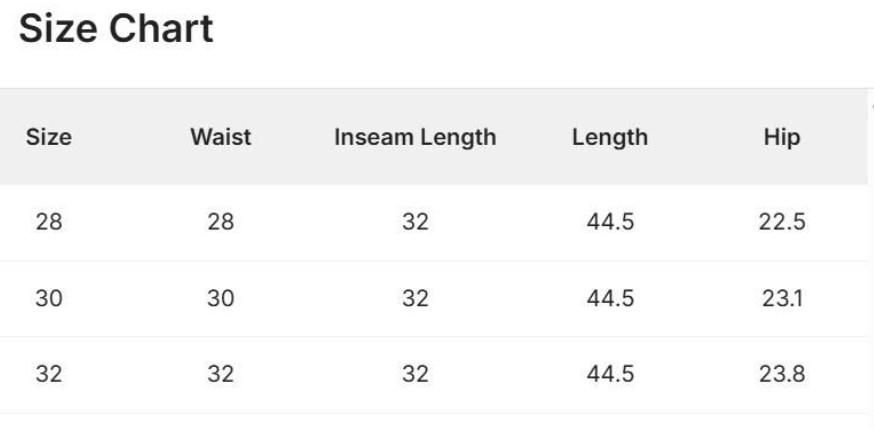Screen dimensions: 874x430
Task: Click the Length column header
Action: pyautogui.click(x=610, y=137)
